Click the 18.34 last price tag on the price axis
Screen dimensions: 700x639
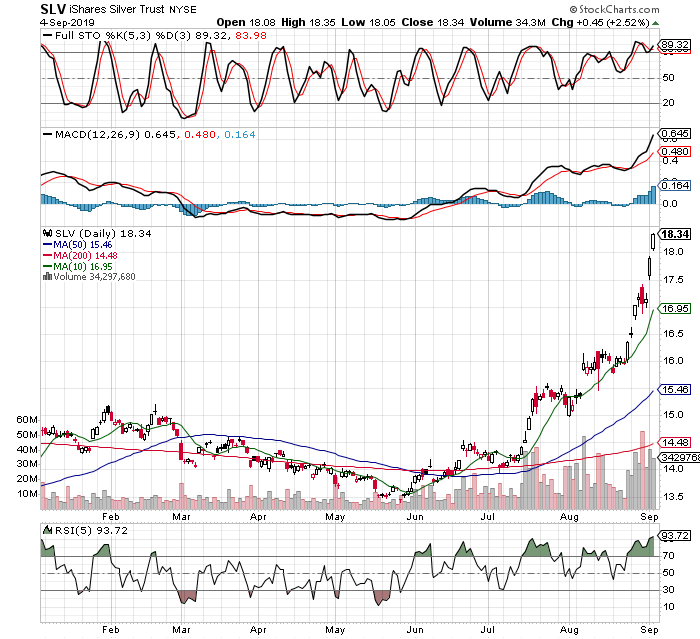pos(675,234)
